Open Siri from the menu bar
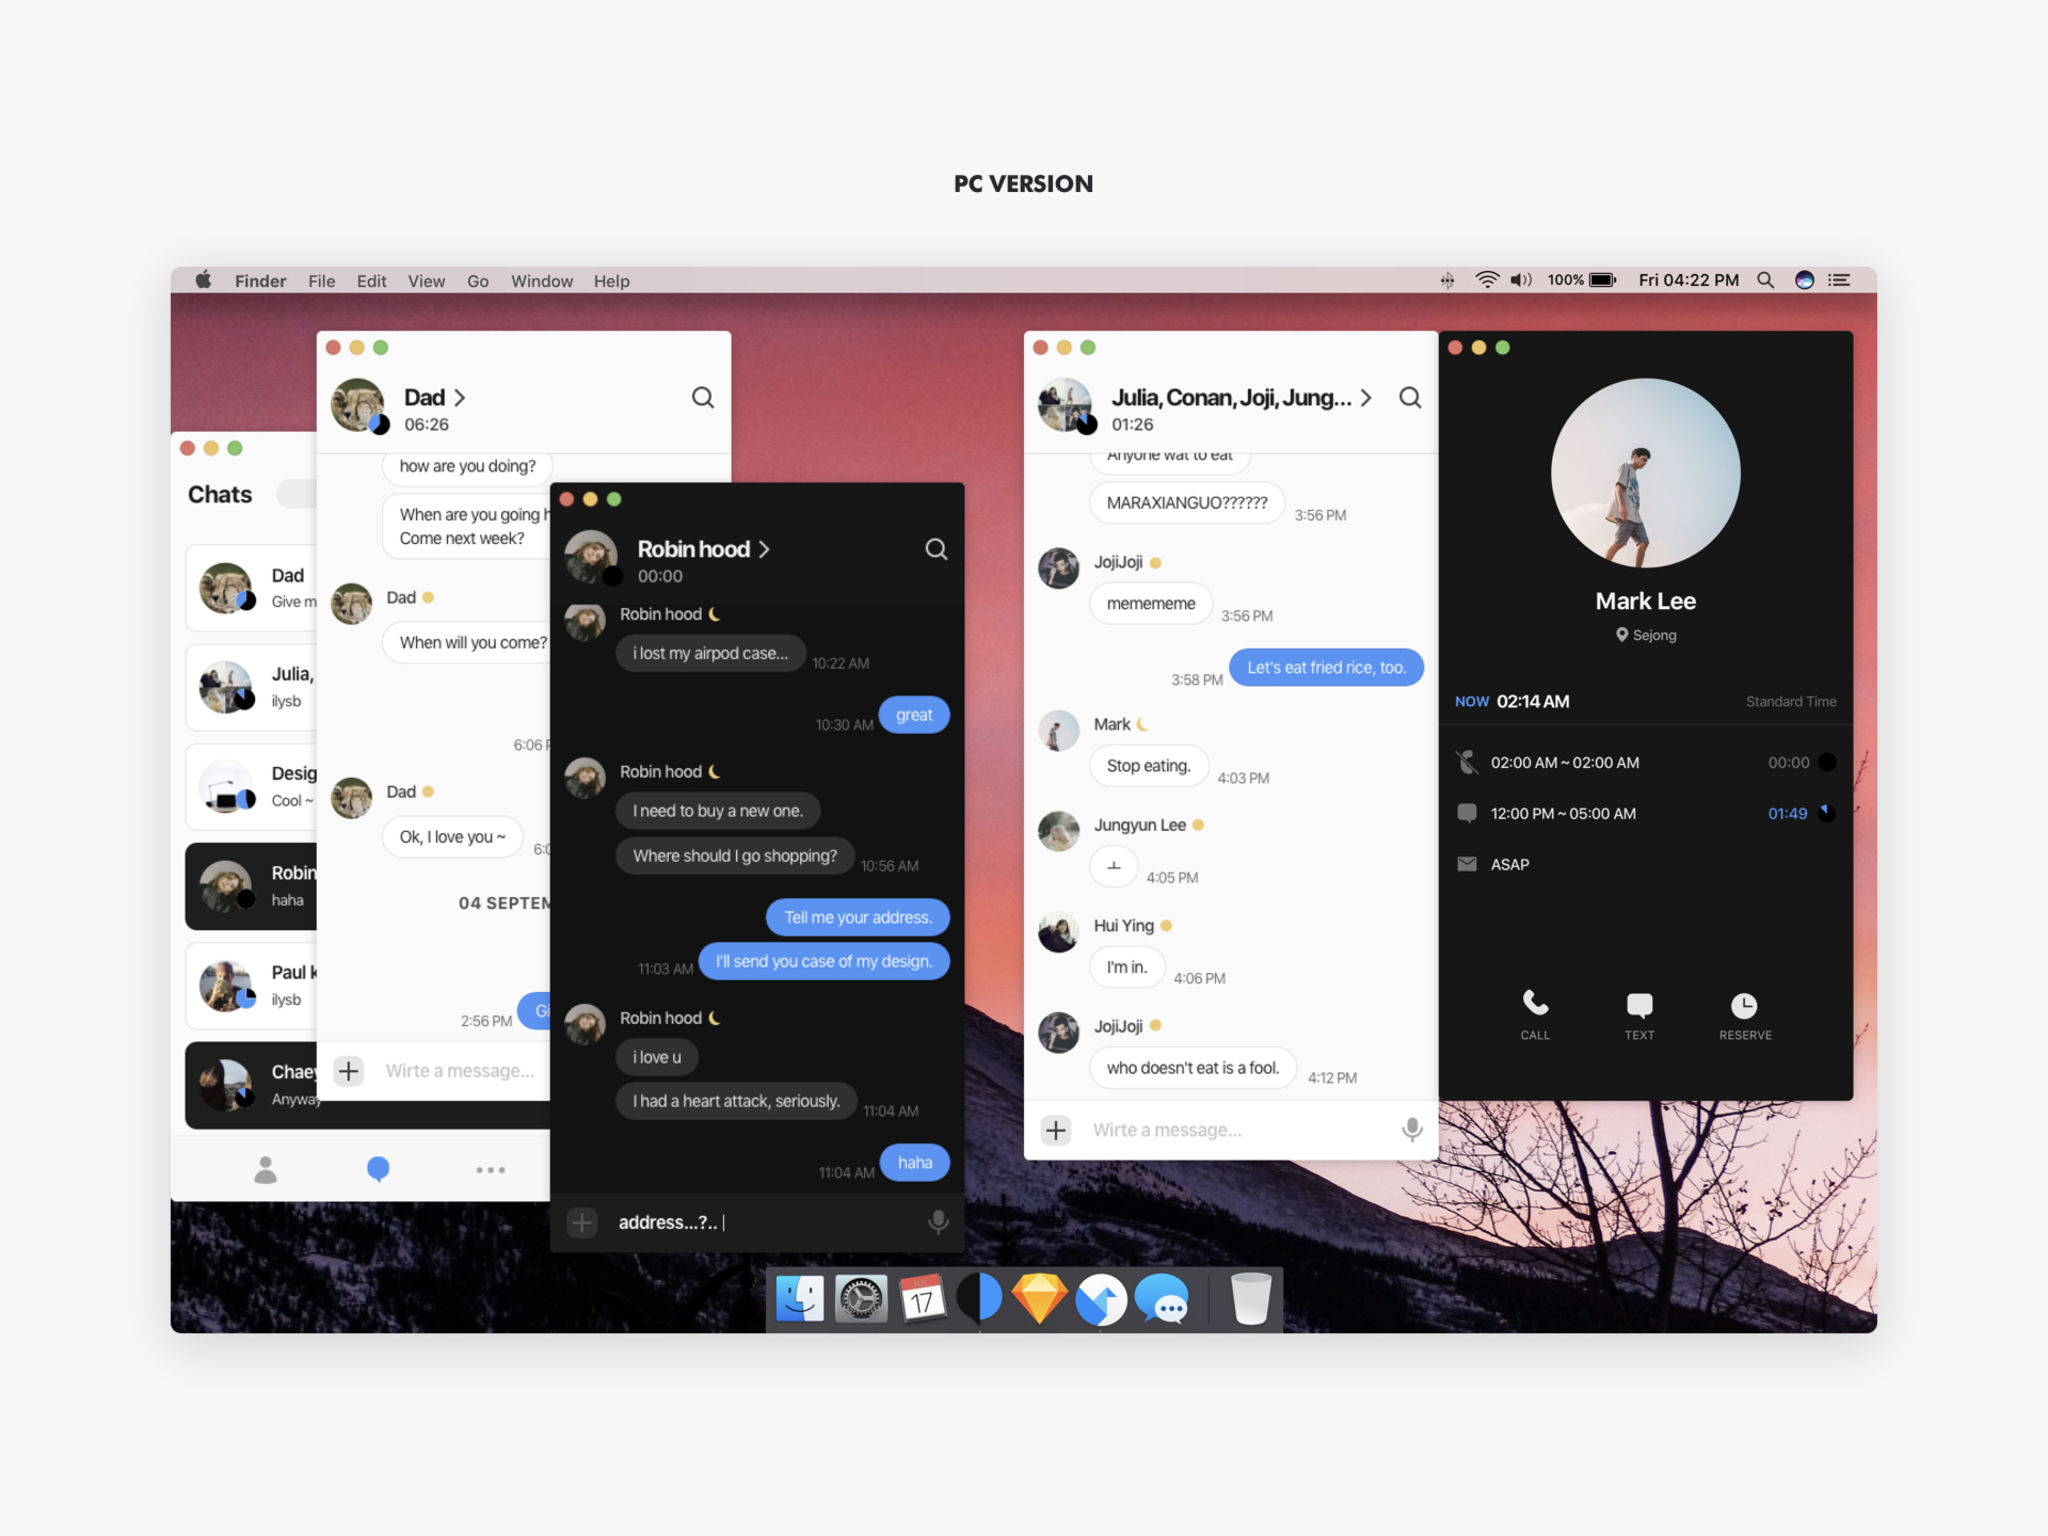 pos(1804,280)
